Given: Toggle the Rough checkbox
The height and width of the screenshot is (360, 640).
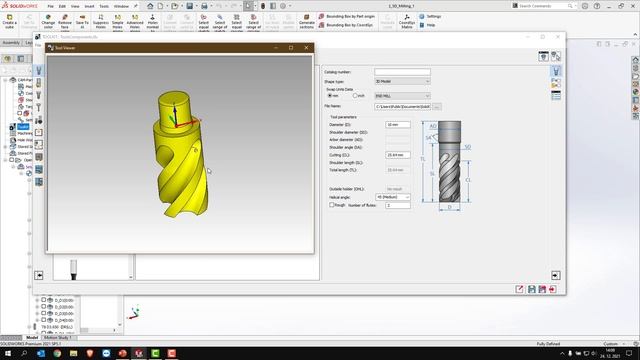Looking at the screenshot, I should (331, 205).
